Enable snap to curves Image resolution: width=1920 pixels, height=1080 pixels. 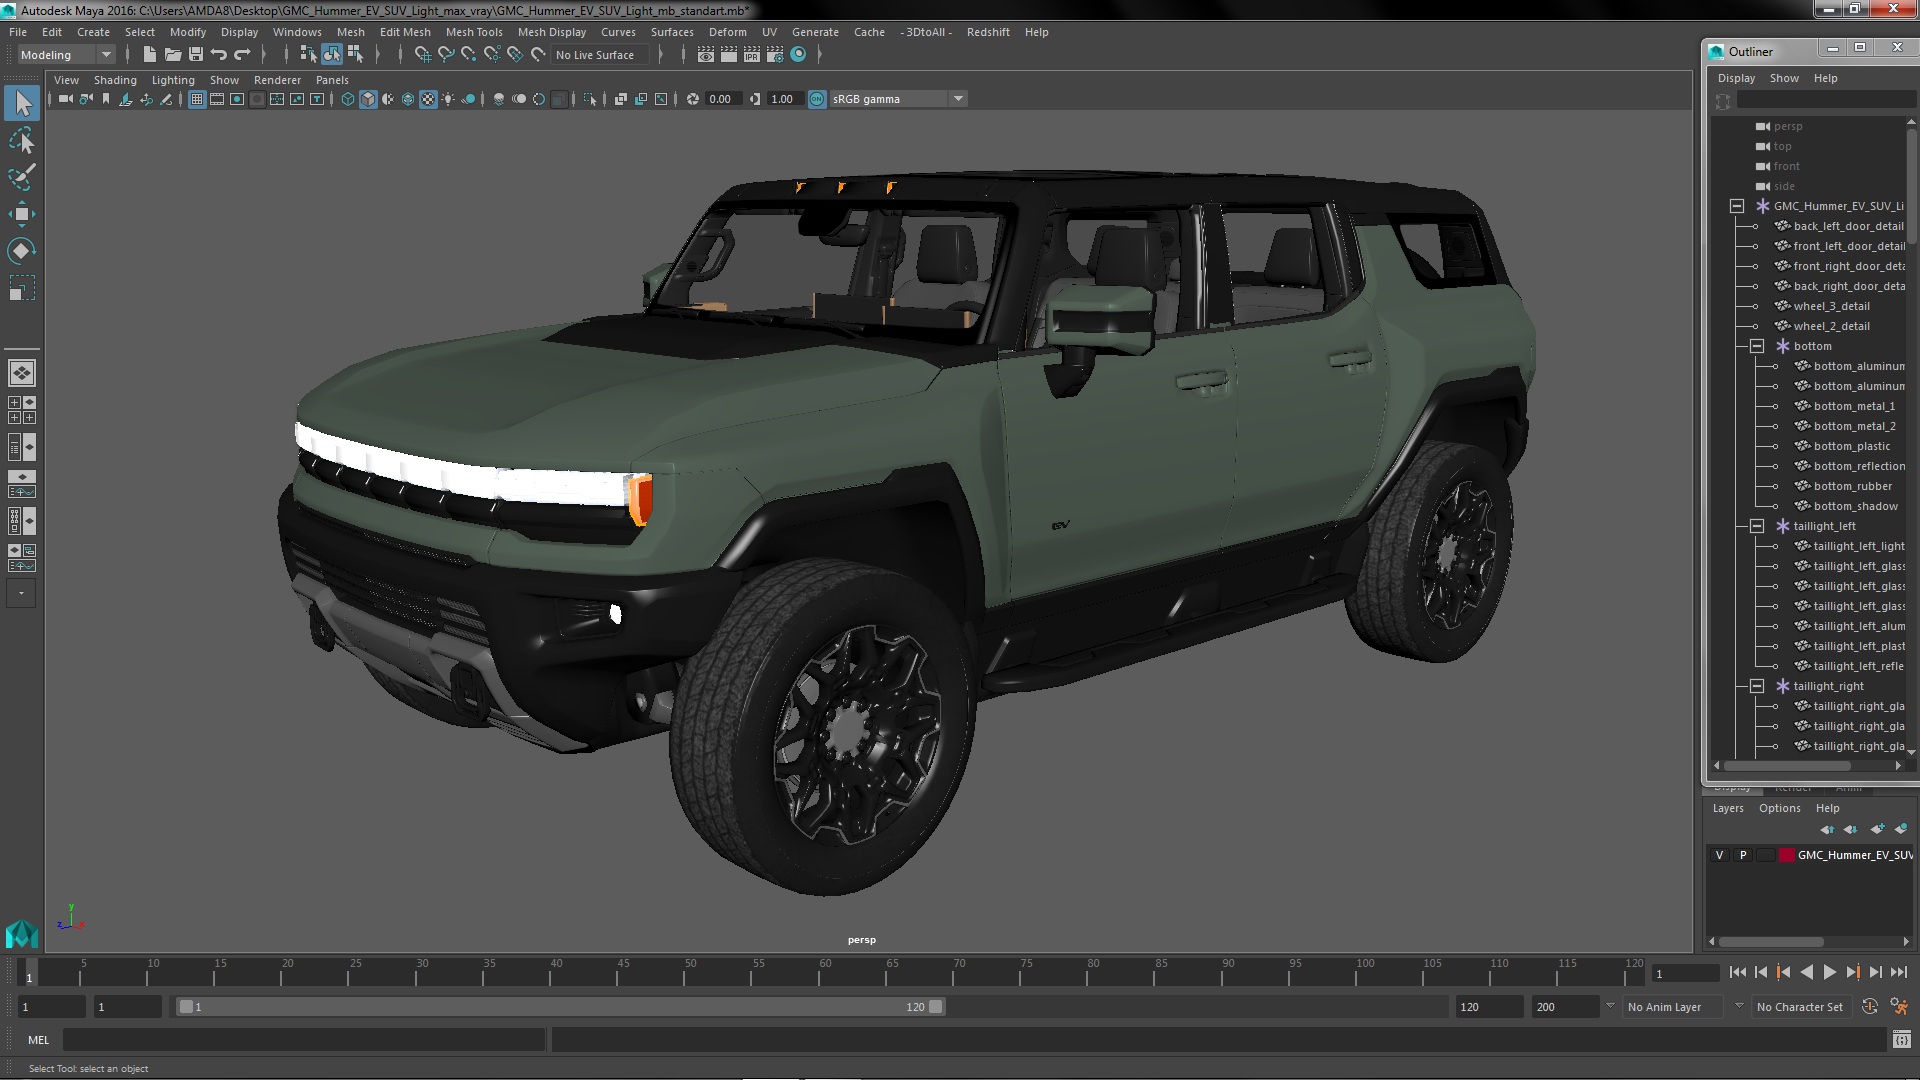click(x=446, y=55)
